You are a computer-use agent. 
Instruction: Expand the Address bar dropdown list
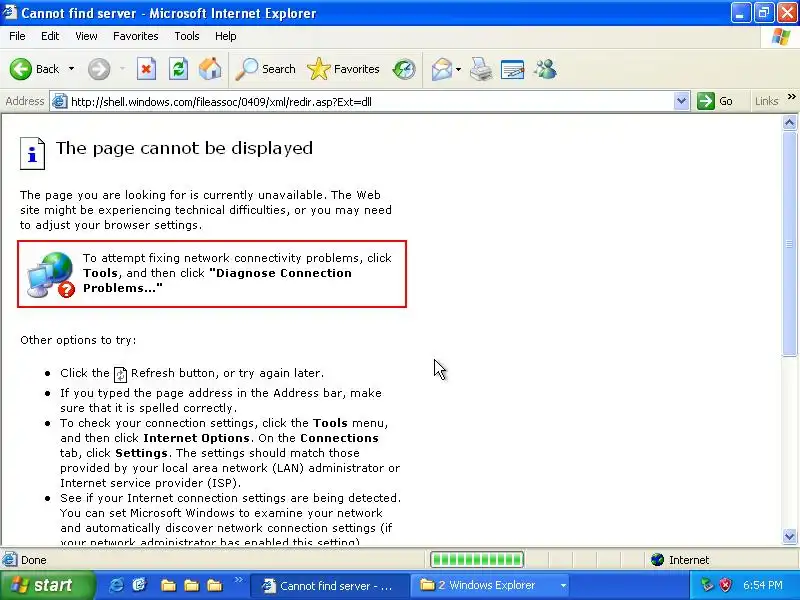(x=681, y=101)
